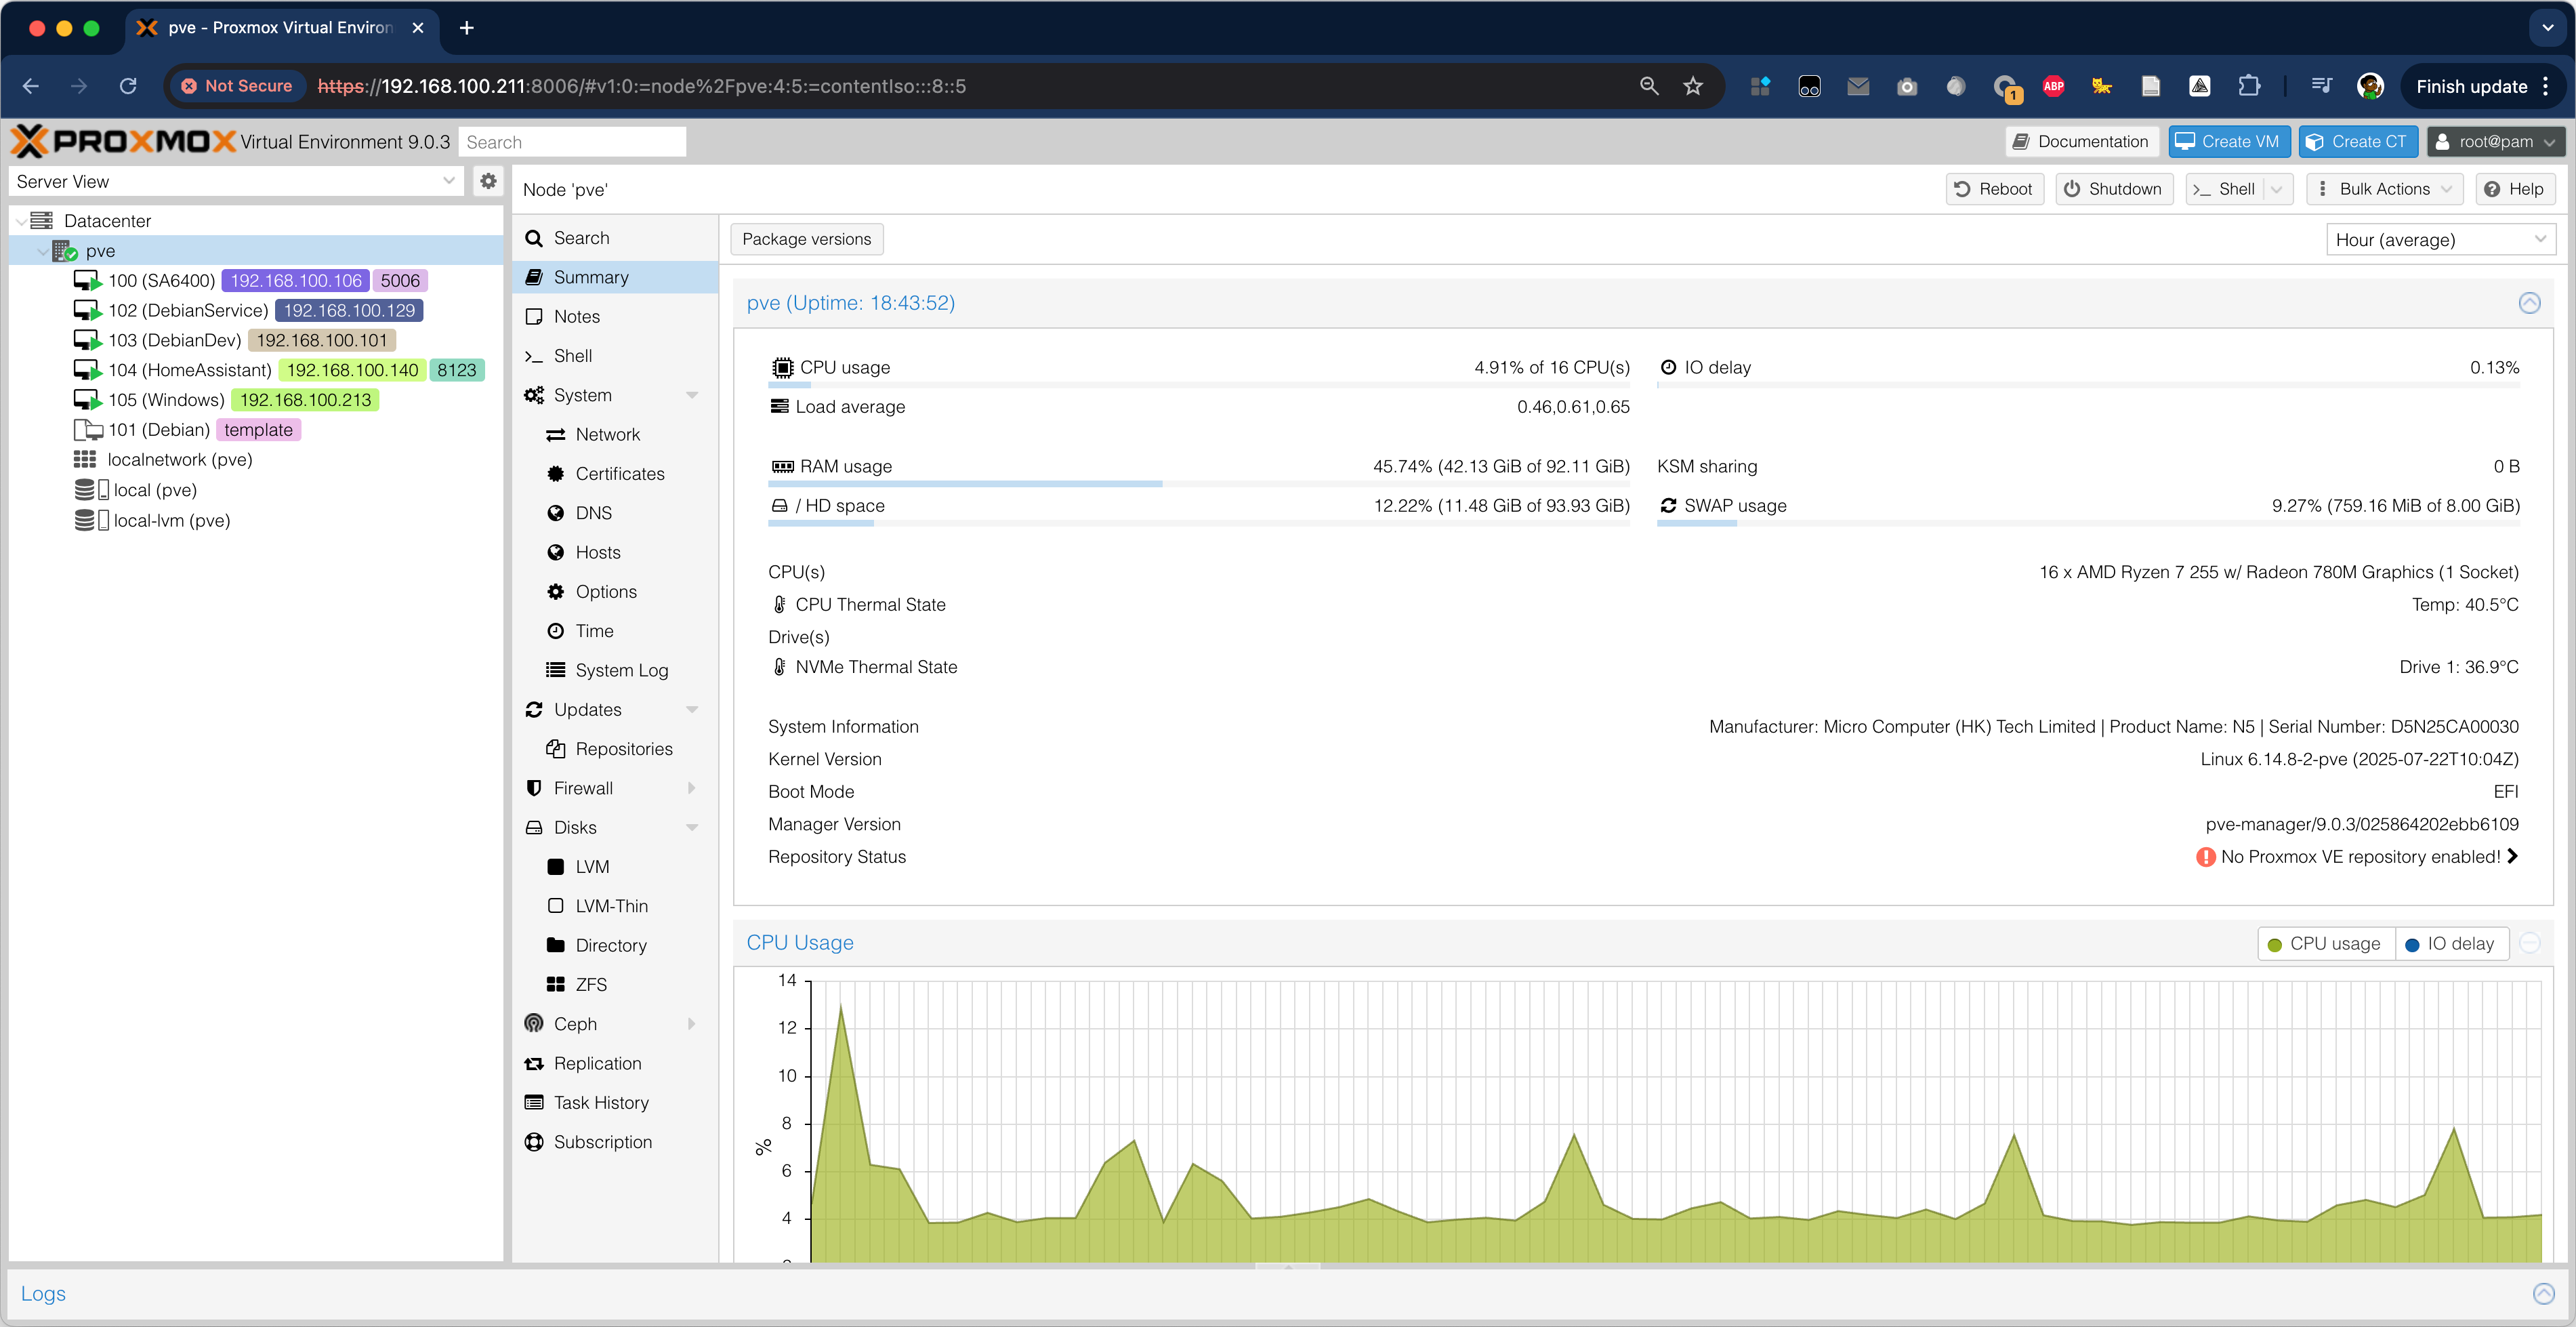The height and width of the screenshot is (1327, 2576).
Task: Expand the Logs panel
Action: pyautogui.click(x=2543, y=1293)
